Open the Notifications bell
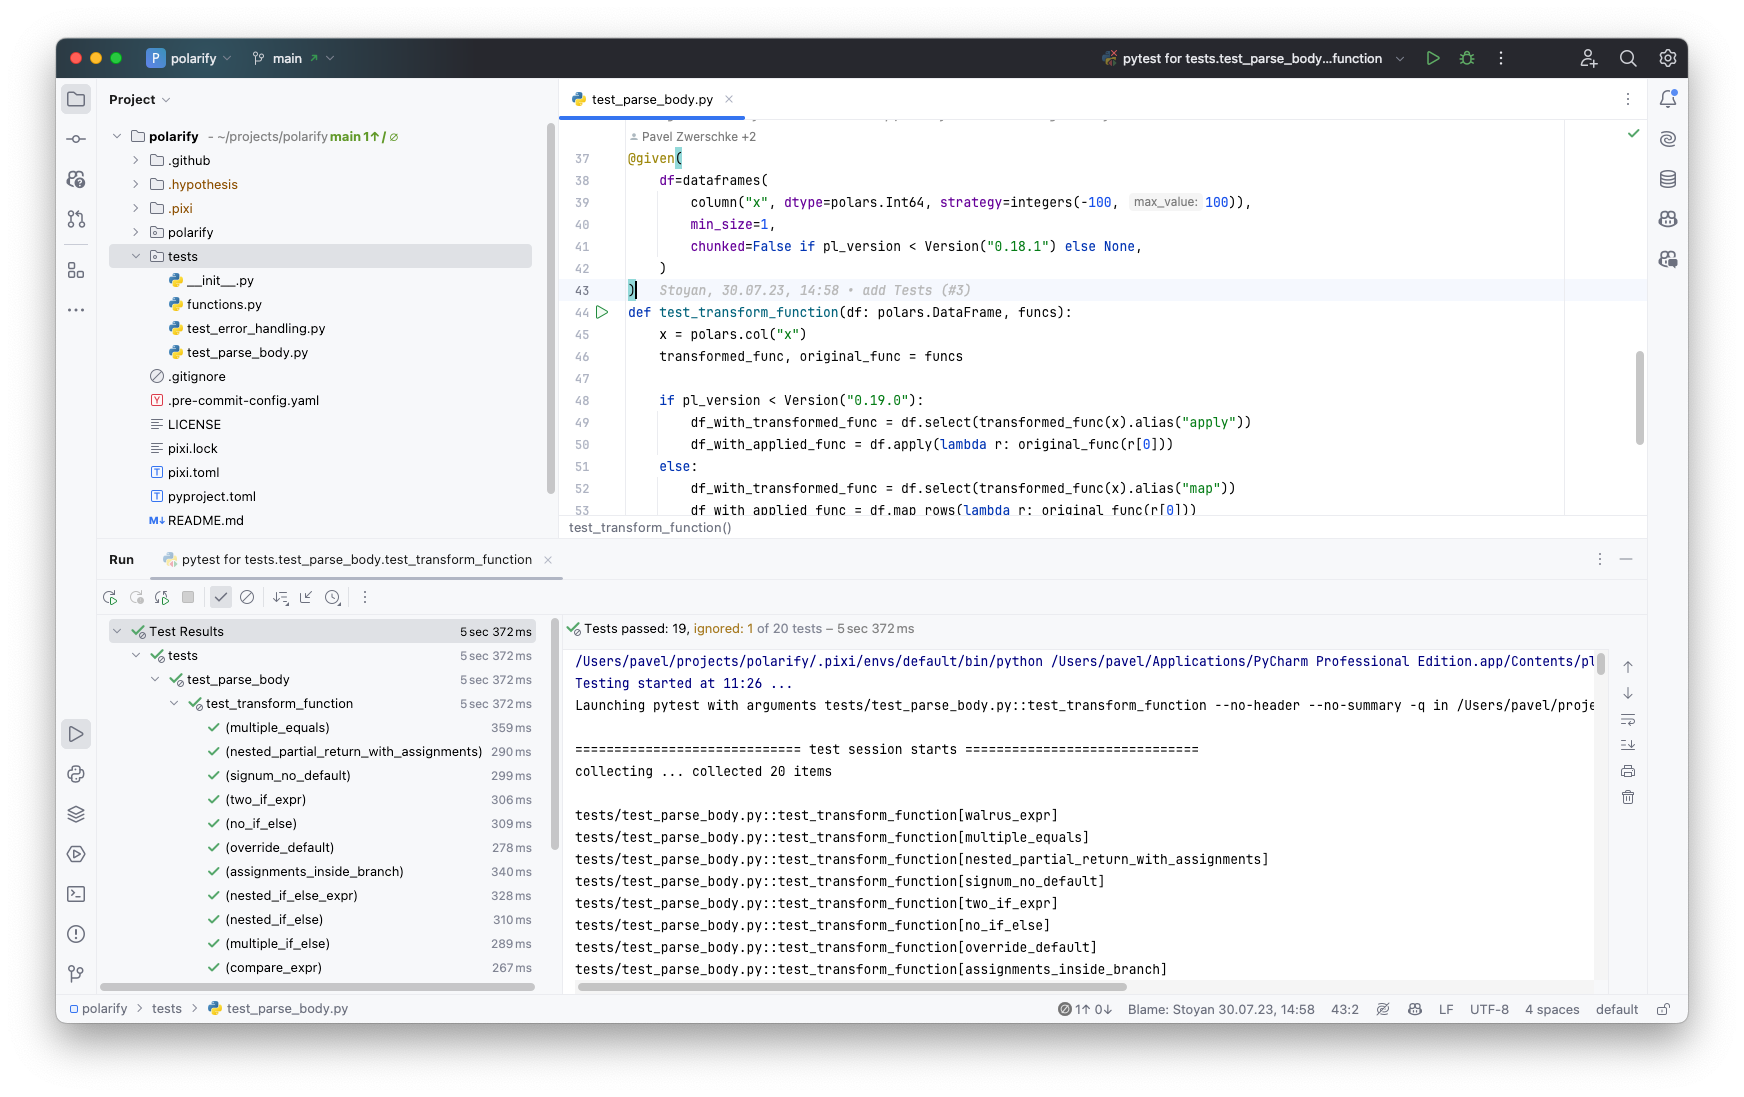Image resolution: width=1744 pixels, height=1097 pixels. pos(1668,99)
